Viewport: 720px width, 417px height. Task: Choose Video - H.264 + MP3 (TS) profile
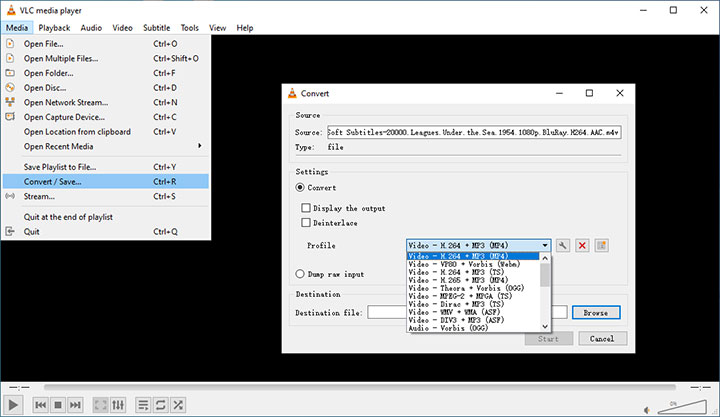tap(473, 272)
